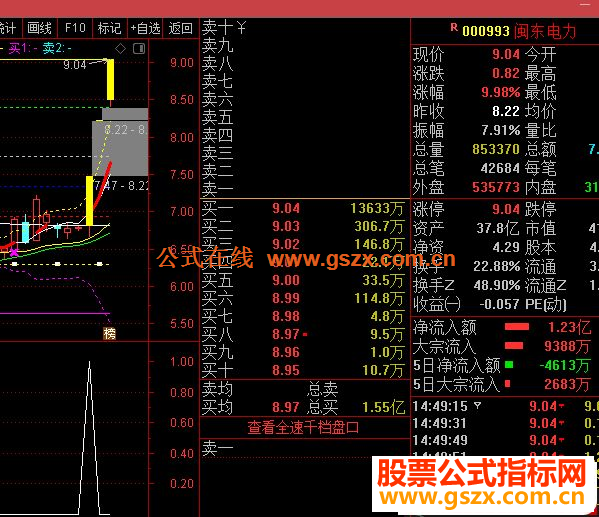The width and height of the screenshot is (599, 517).
Task: Click the magenta X marker on chart
Action: click(x=14, y=252)
